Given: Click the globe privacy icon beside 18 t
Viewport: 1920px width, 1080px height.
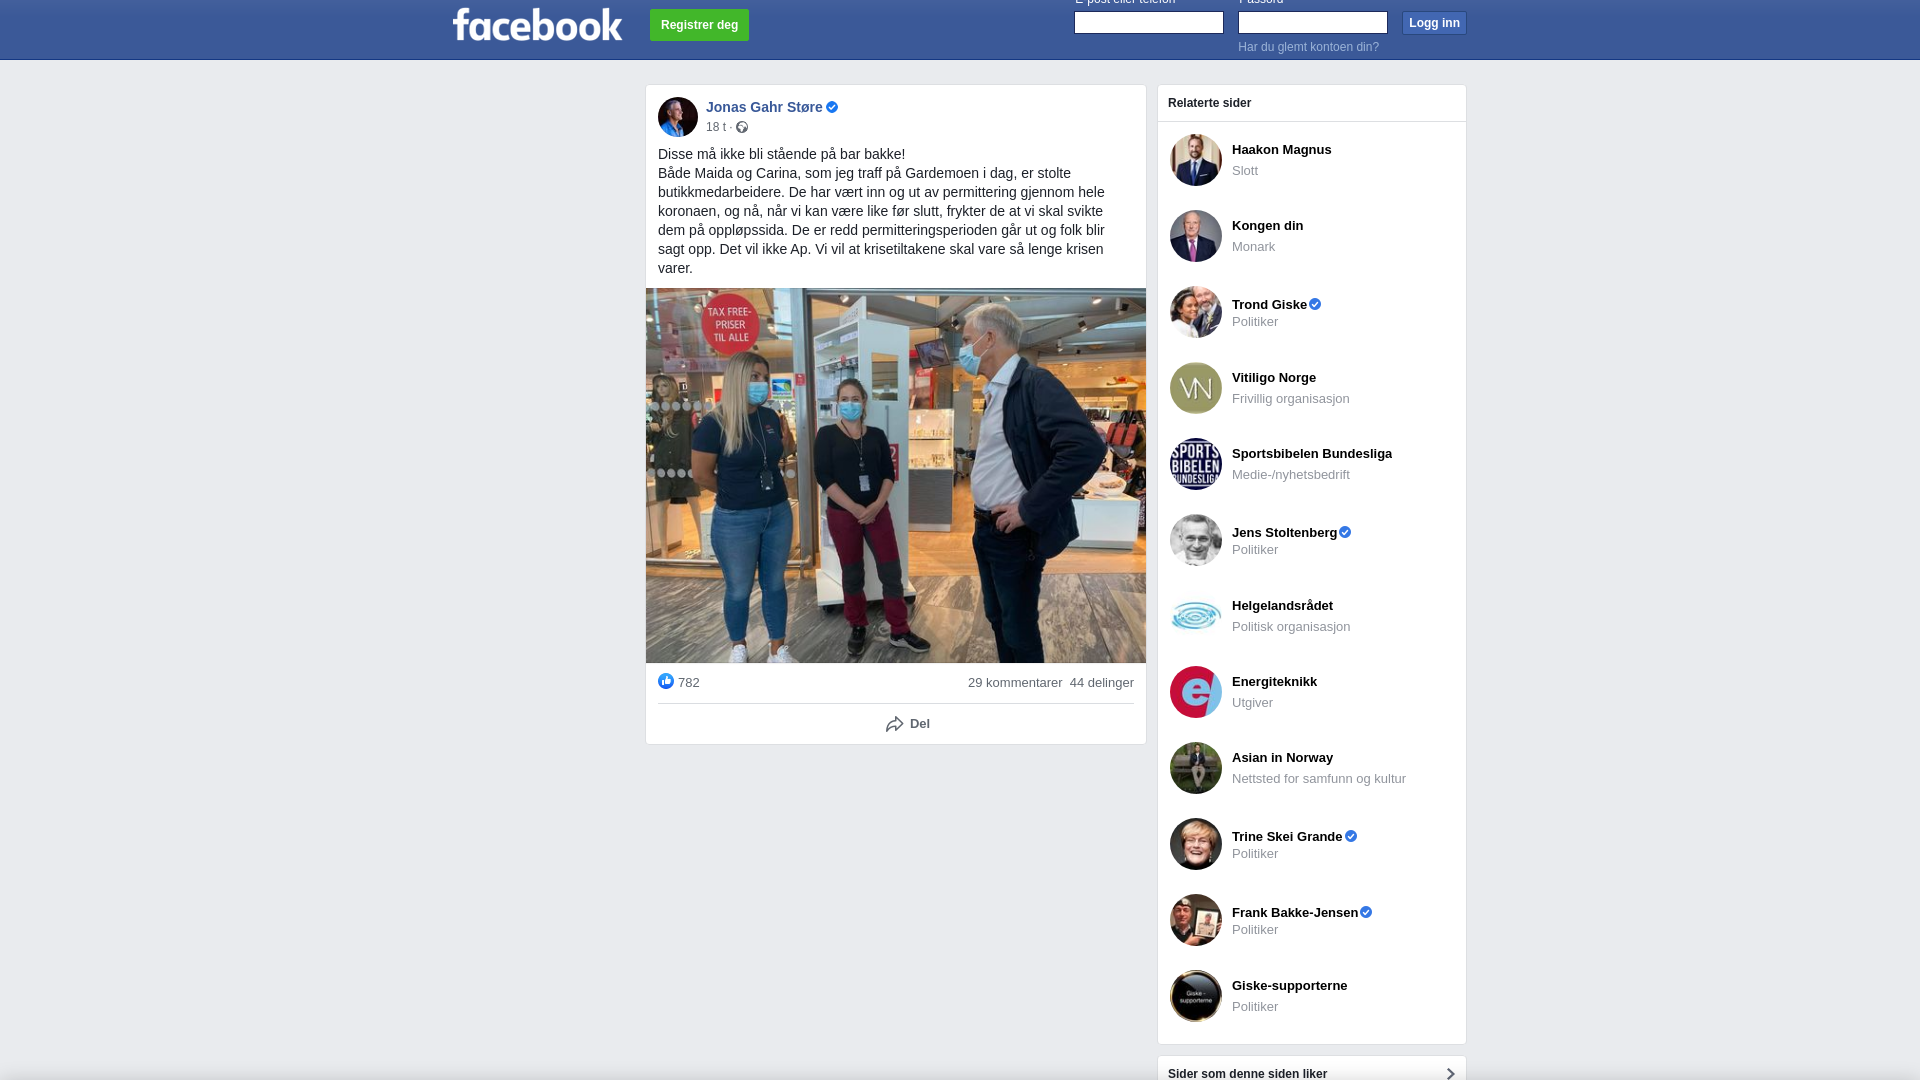Looking at the screenshot, I should click(x=742, y=127).
